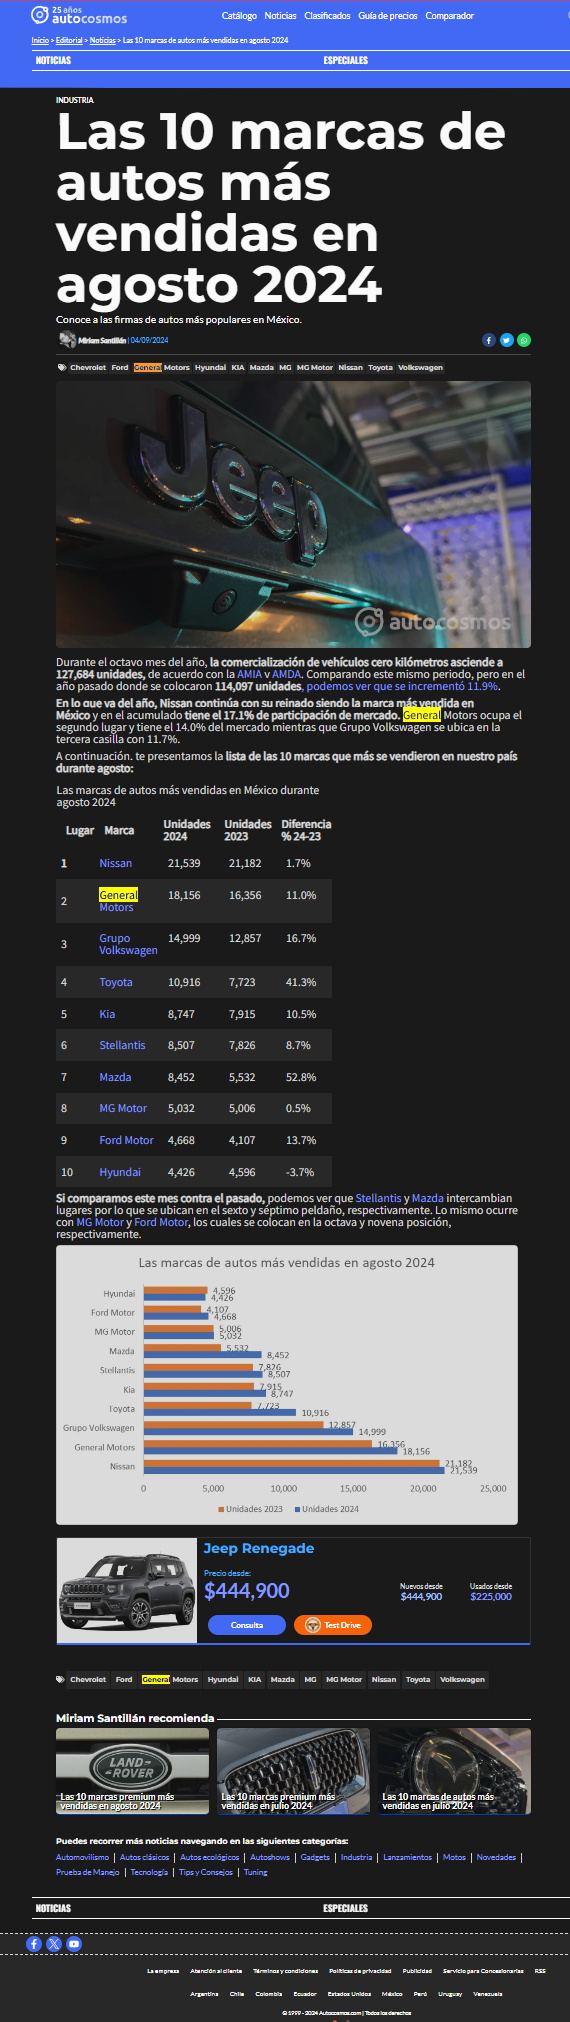Open the Autos ecológicos category link
570x2022 pixels.
pyautogui.click(x=210, y=1857)
